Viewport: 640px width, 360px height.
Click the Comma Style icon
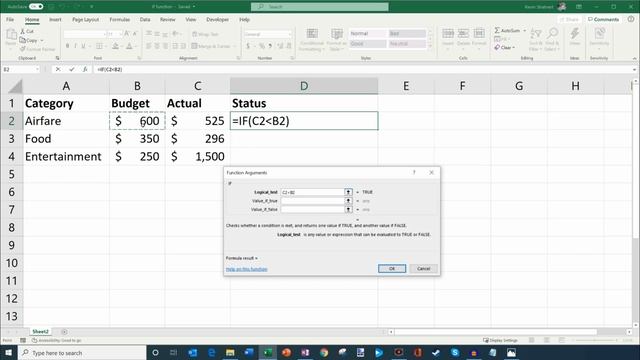[270, 46]
